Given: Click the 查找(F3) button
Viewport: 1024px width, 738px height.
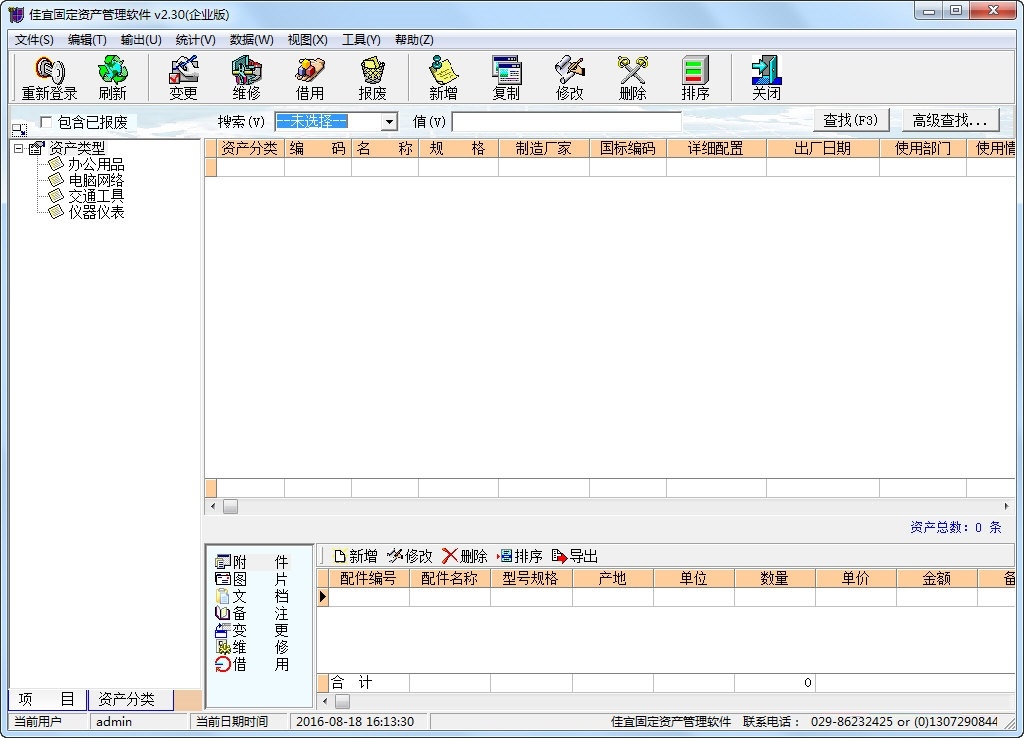Looking at the screenshot, I should click(850, 121).
